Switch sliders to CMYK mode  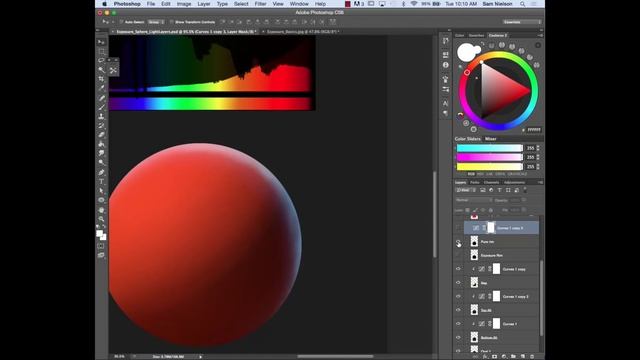(x=500, y=174)
